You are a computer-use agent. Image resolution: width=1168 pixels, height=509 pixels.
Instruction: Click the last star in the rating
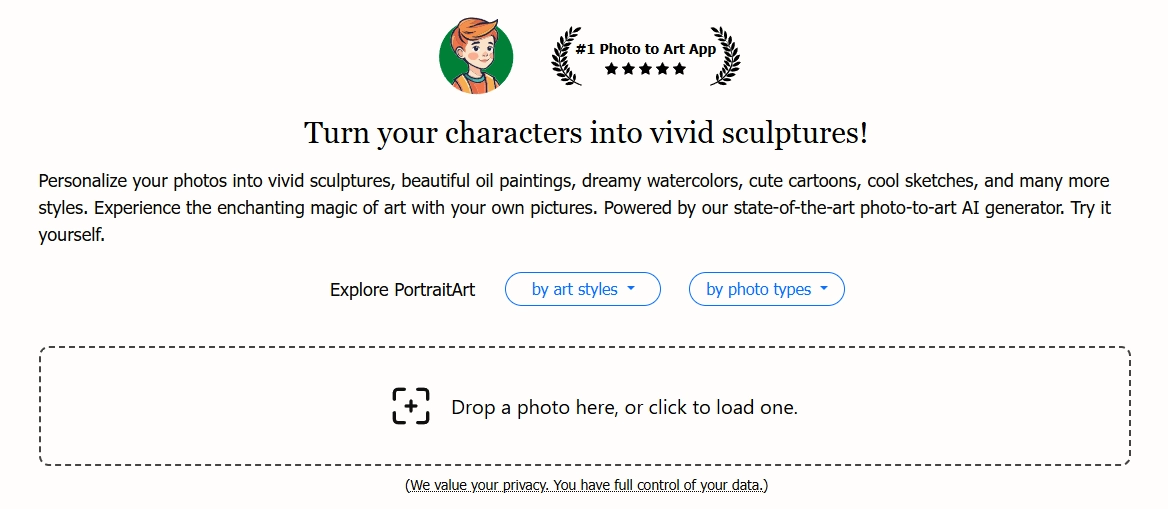click(x=680, y=69)
